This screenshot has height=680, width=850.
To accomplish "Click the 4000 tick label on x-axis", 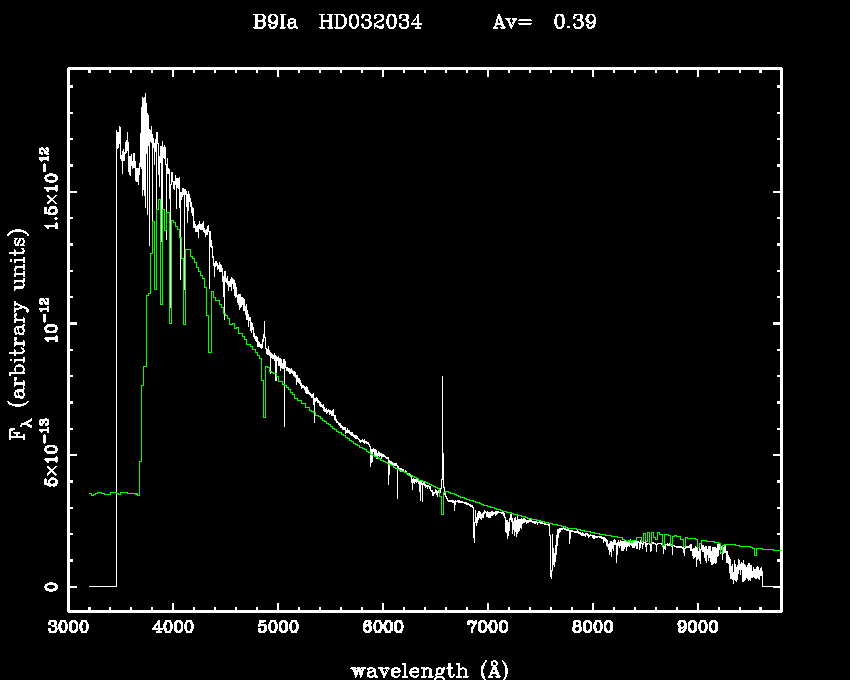I will click(173, 630).
